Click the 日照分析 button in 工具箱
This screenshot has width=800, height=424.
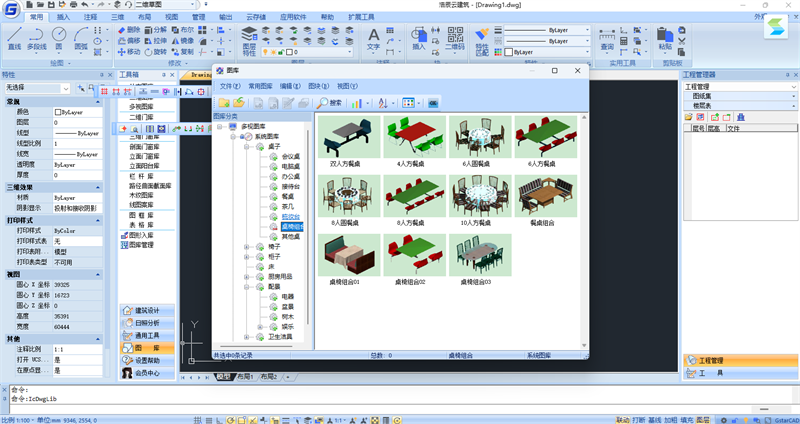pyautogui.click(x=147, y=323)
